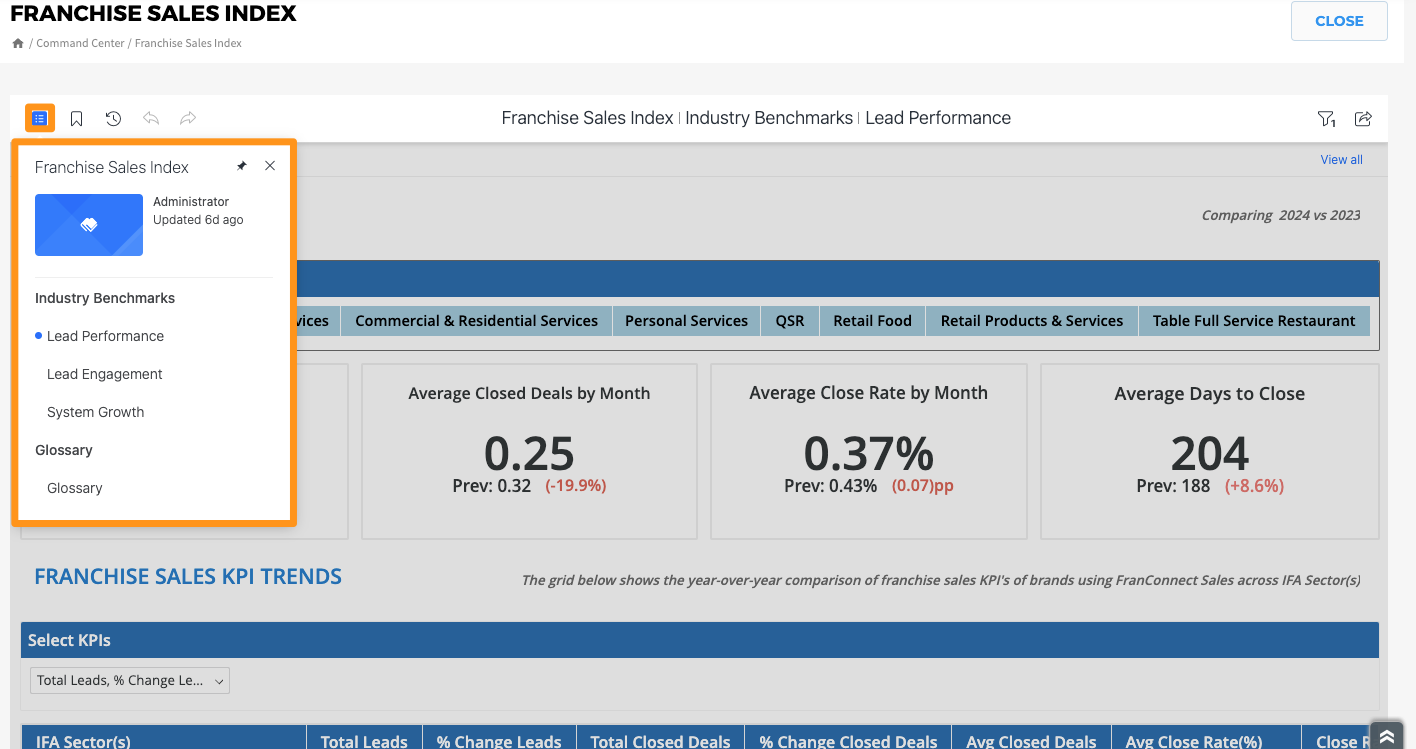Open the bookmarks icon in toolbar

coord(76,119)
